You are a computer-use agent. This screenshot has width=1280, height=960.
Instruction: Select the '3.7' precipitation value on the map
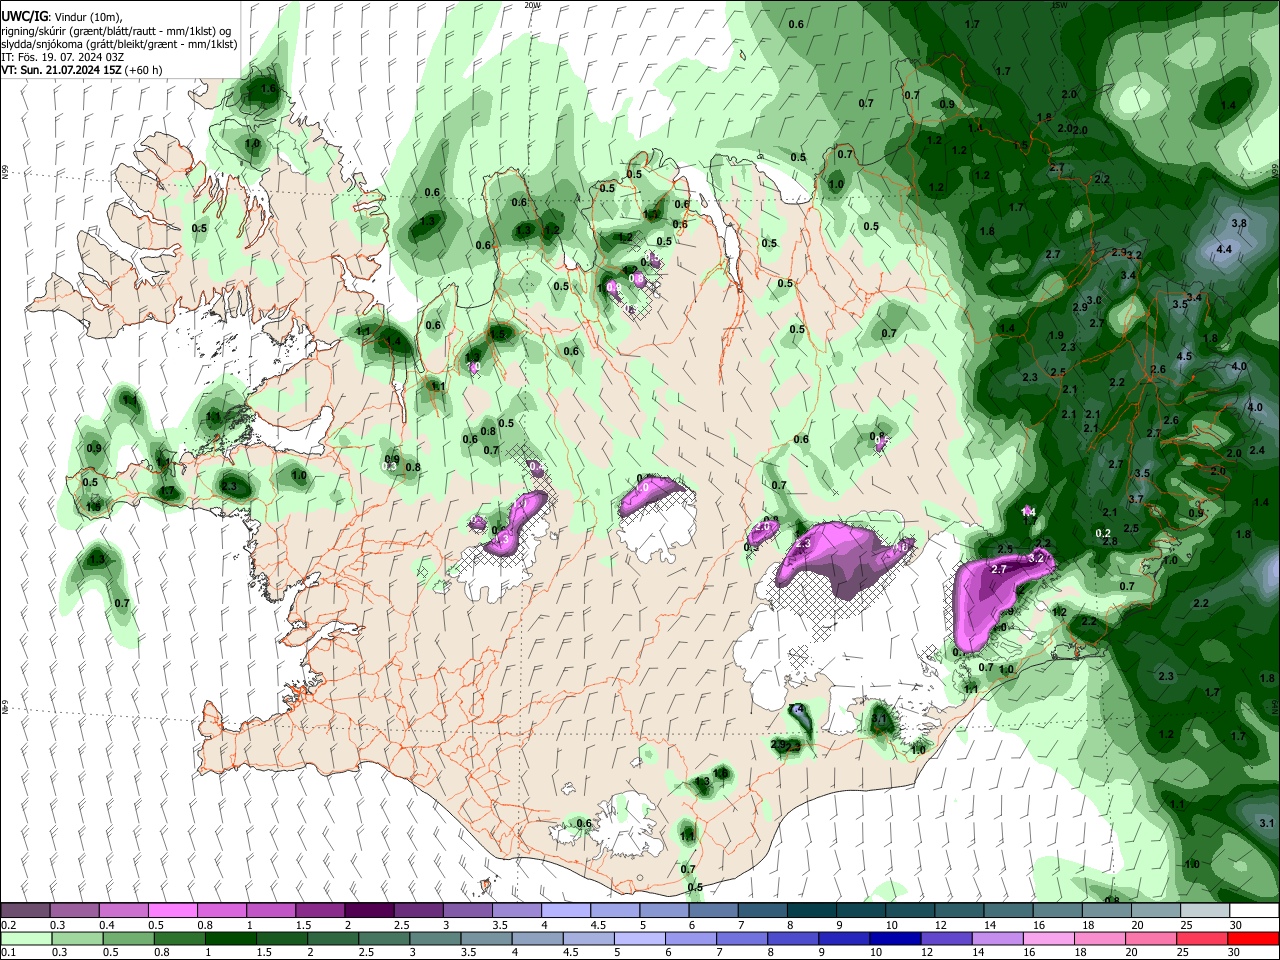1135,499
